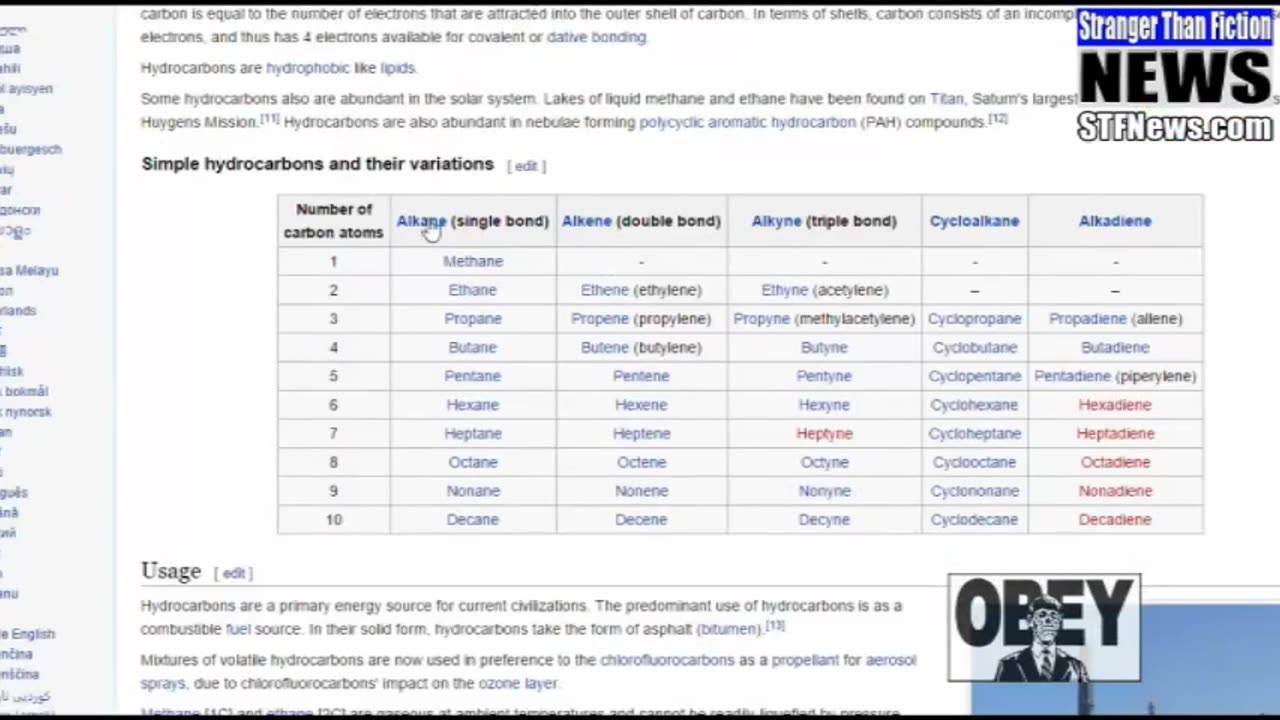The height and width of the screenshot is (720, 1280).
Task: Visit the red Decadiene link
Action: [x=1115, y=520]
